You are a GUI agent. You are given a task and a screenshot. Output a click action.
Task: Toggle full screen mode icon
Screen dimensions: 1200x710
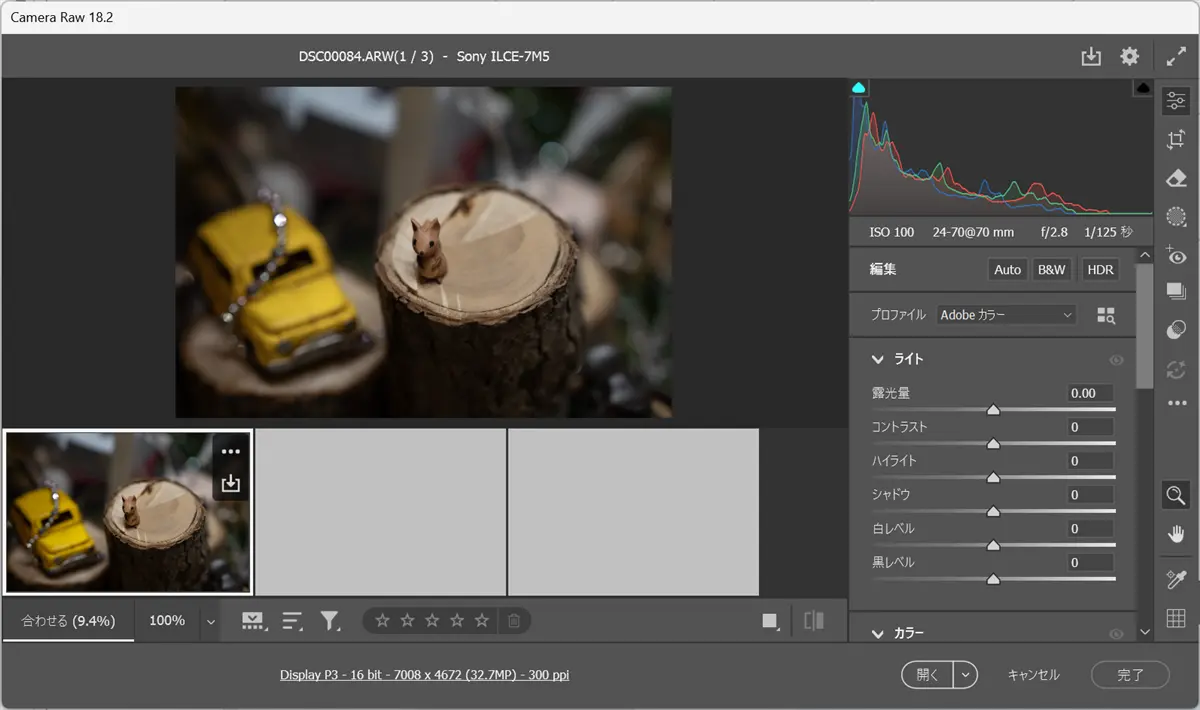(1176, 57)
